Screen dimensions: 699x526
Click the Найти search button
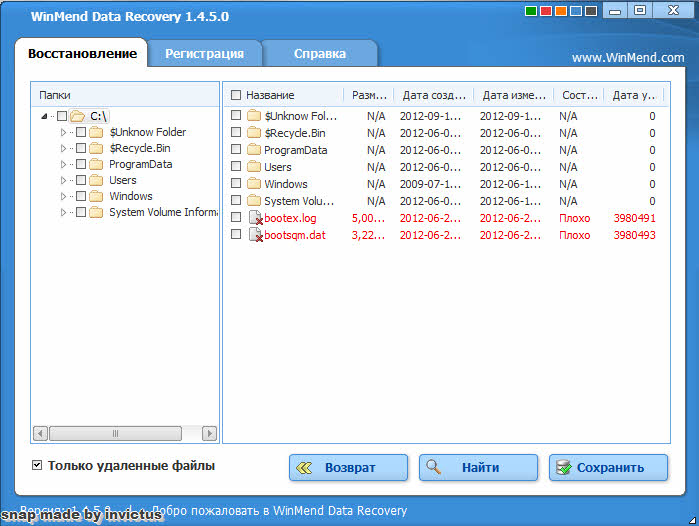point(478,468)
